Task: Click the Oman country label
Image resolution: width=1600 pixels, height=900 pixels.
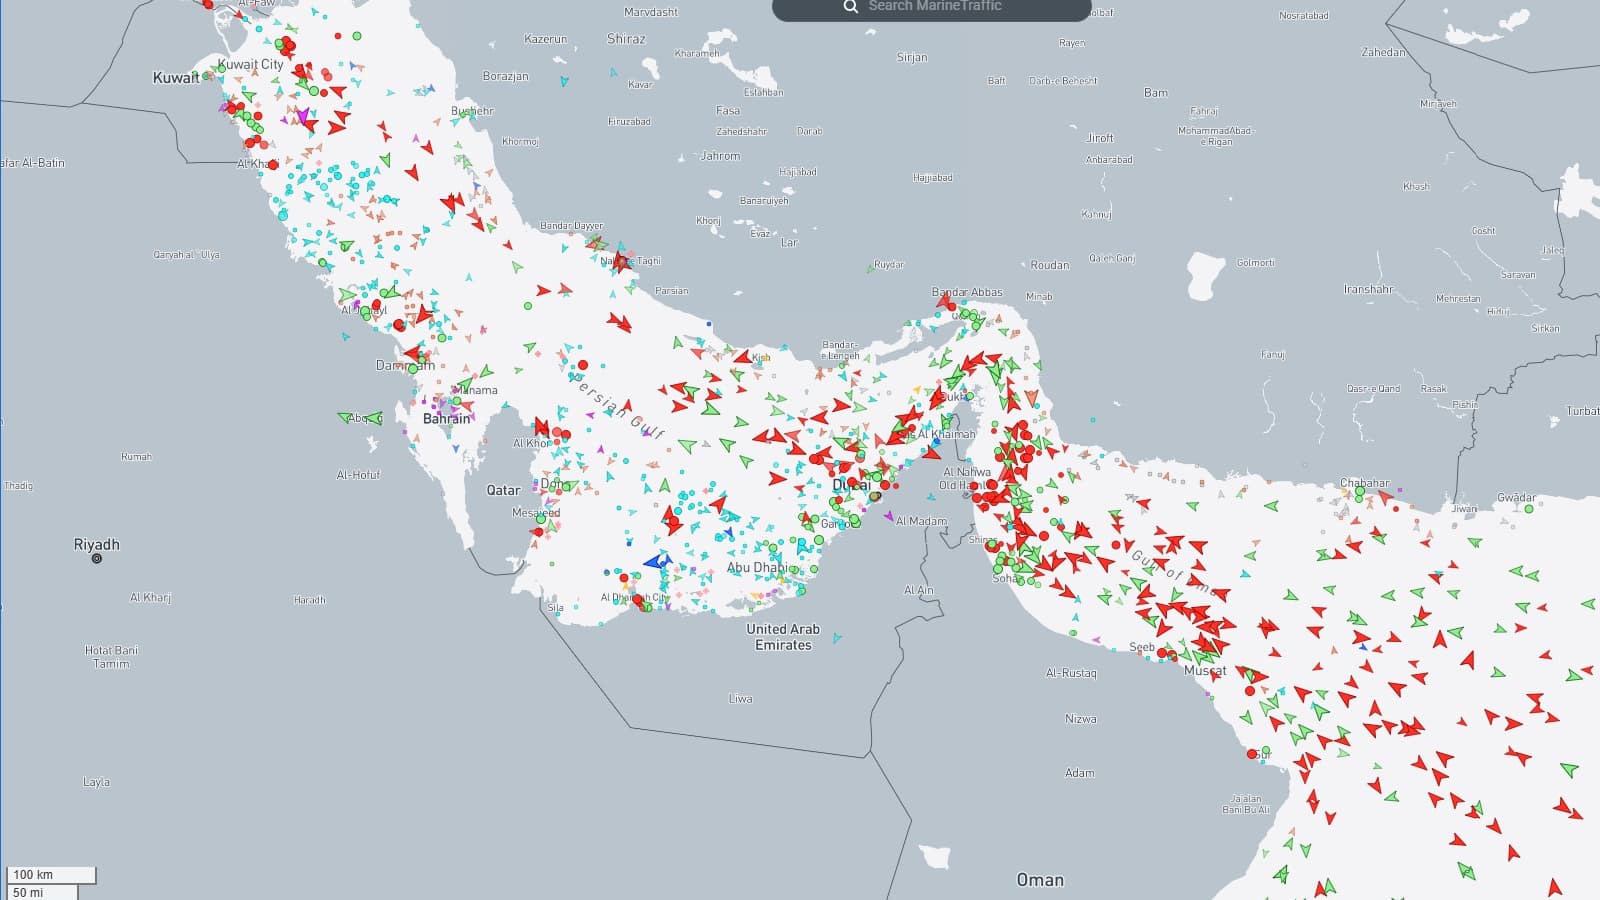Action: [x=1040, y=880]
